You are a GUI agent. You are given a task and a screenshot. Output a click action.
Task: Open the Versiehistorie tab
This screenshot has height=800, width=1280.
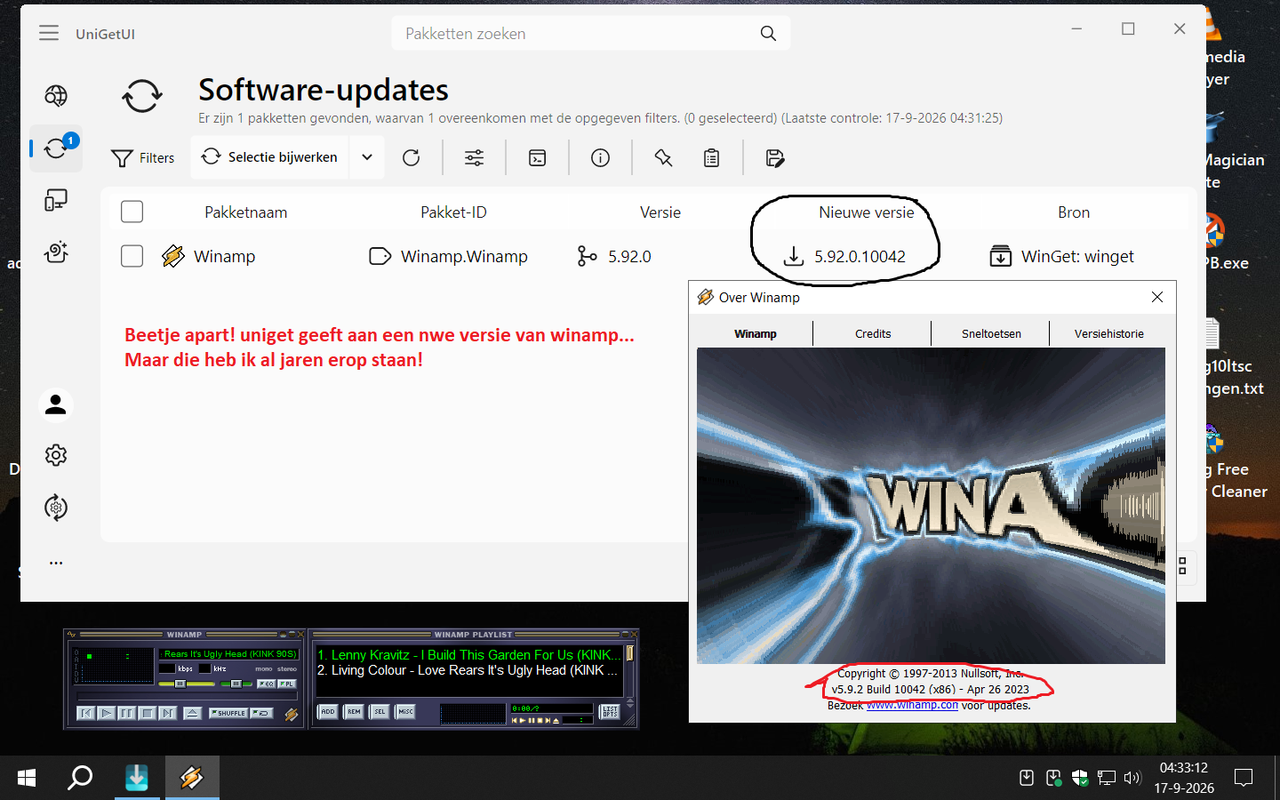pos(1109,333)
